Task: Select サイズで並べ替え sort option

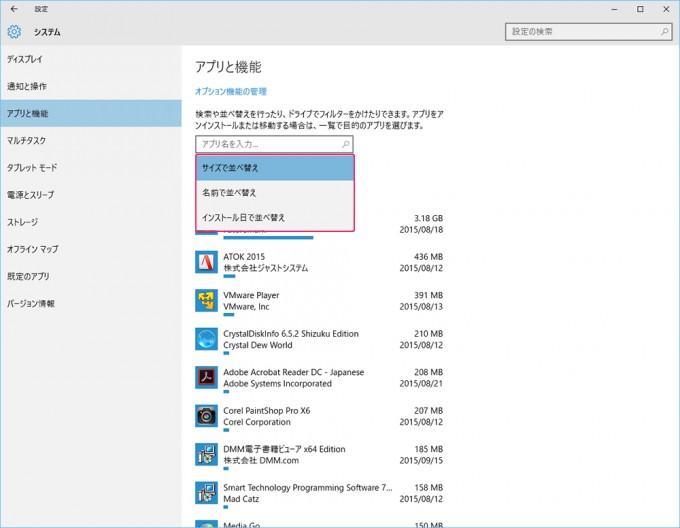Action: tap(275, 168)
